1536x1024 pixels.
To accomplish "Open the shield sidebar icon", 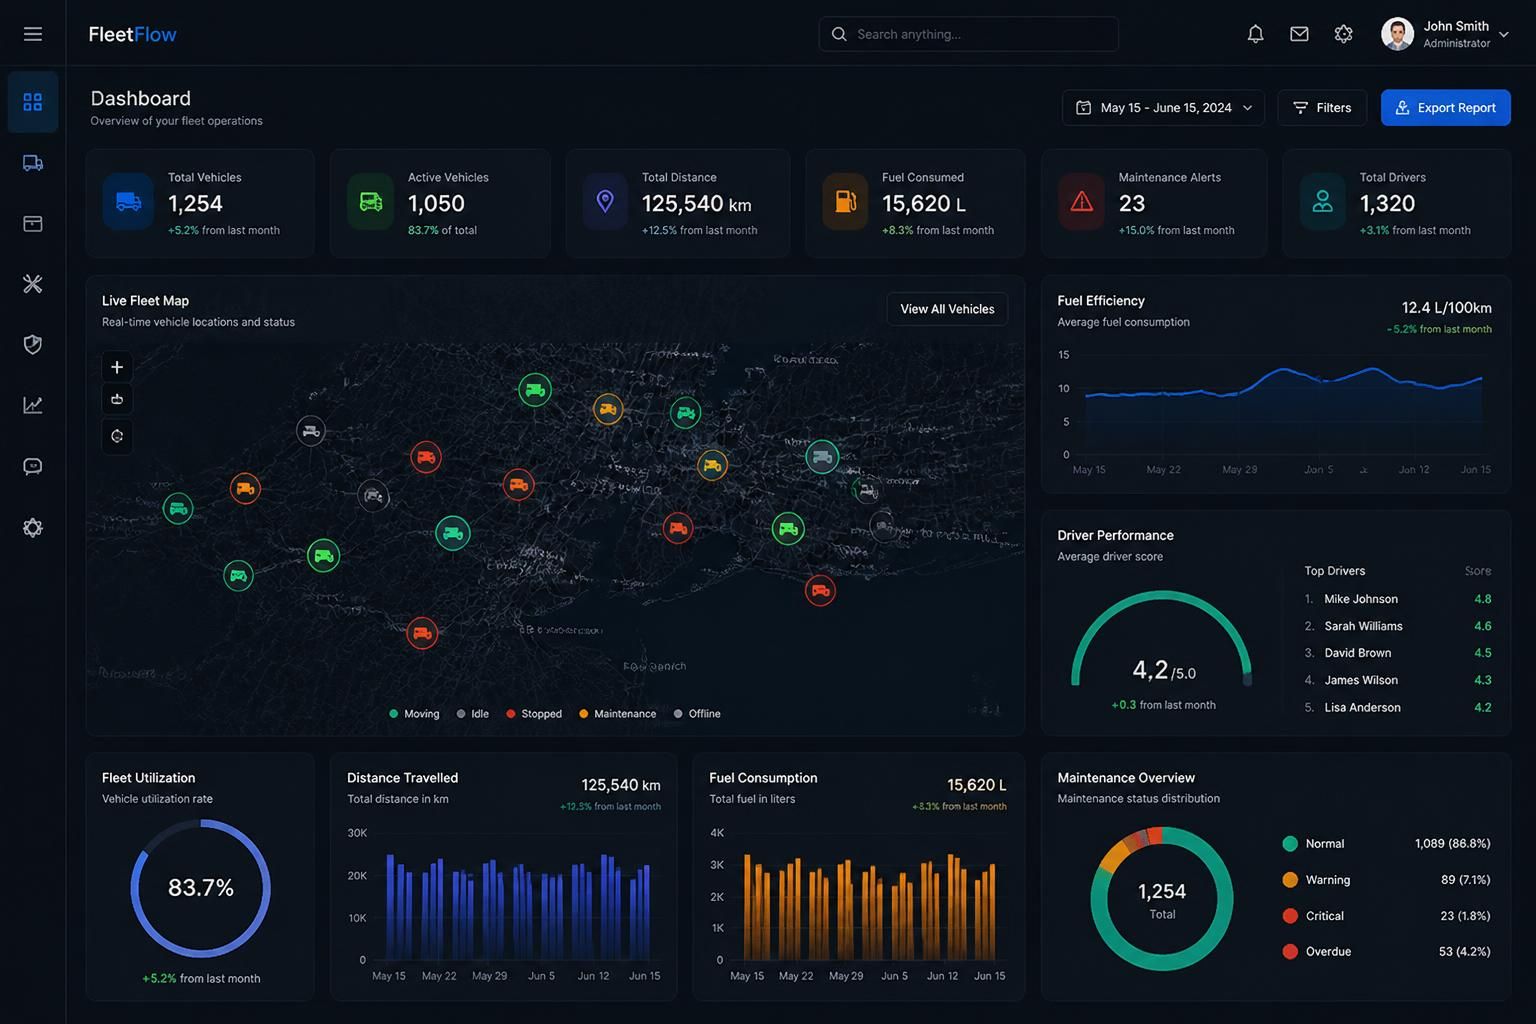I will [x=33, y=345].
